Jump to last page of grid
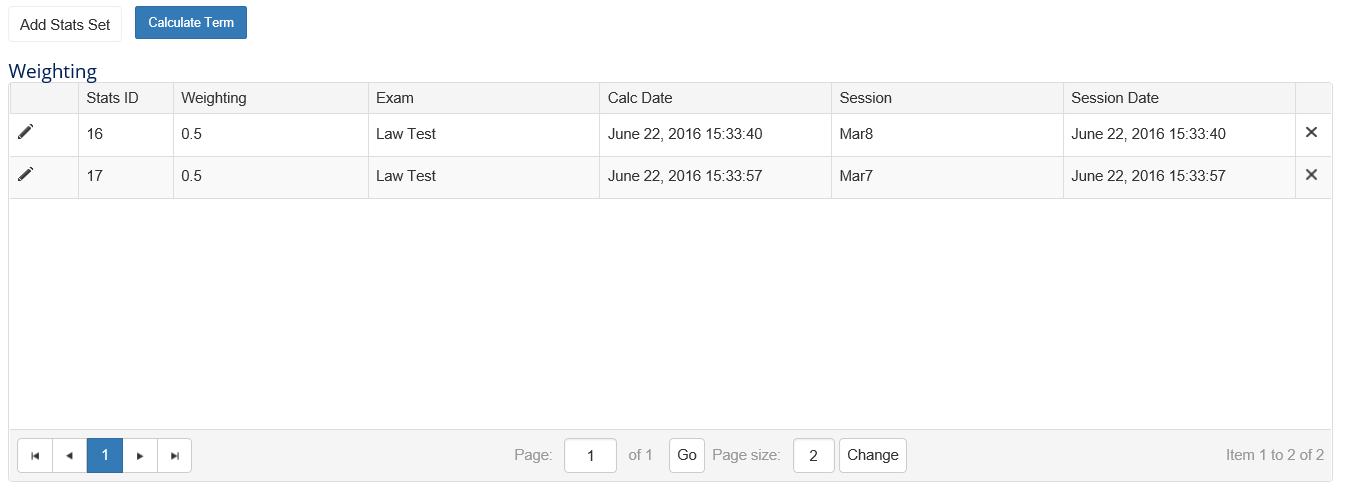 click(175, 455)
